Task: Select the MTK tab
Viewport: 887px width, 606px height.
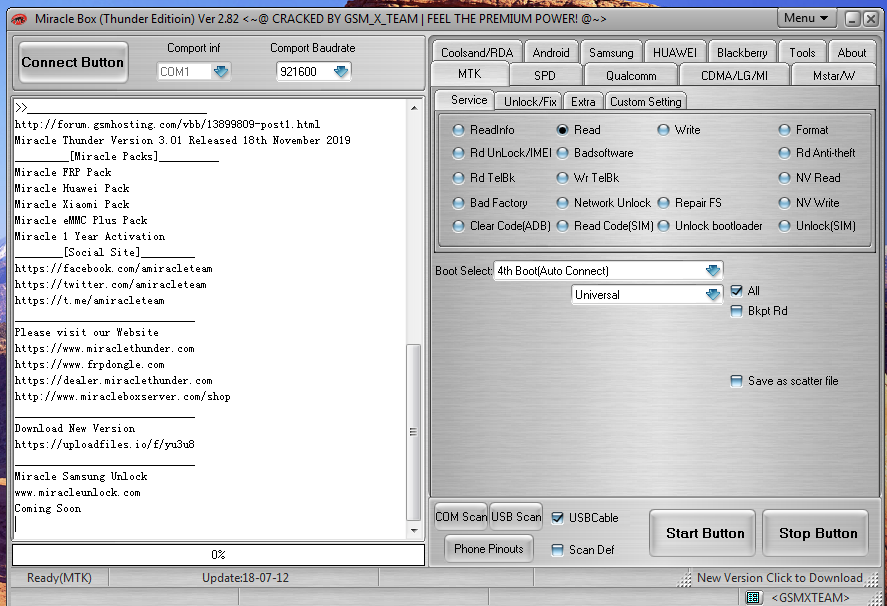Action: tap(470, 74)
